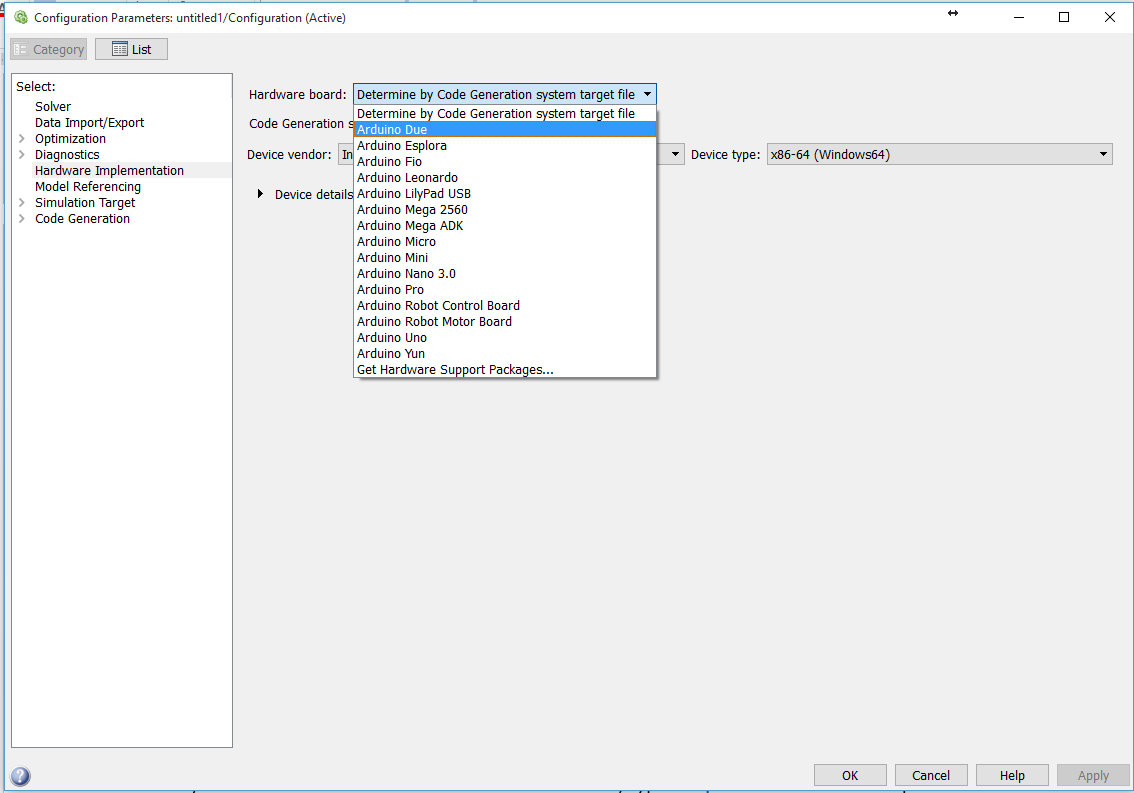Select the Solver settings page
The width and height of the screenshot is (1134, 793).
(x=53, y=106)
